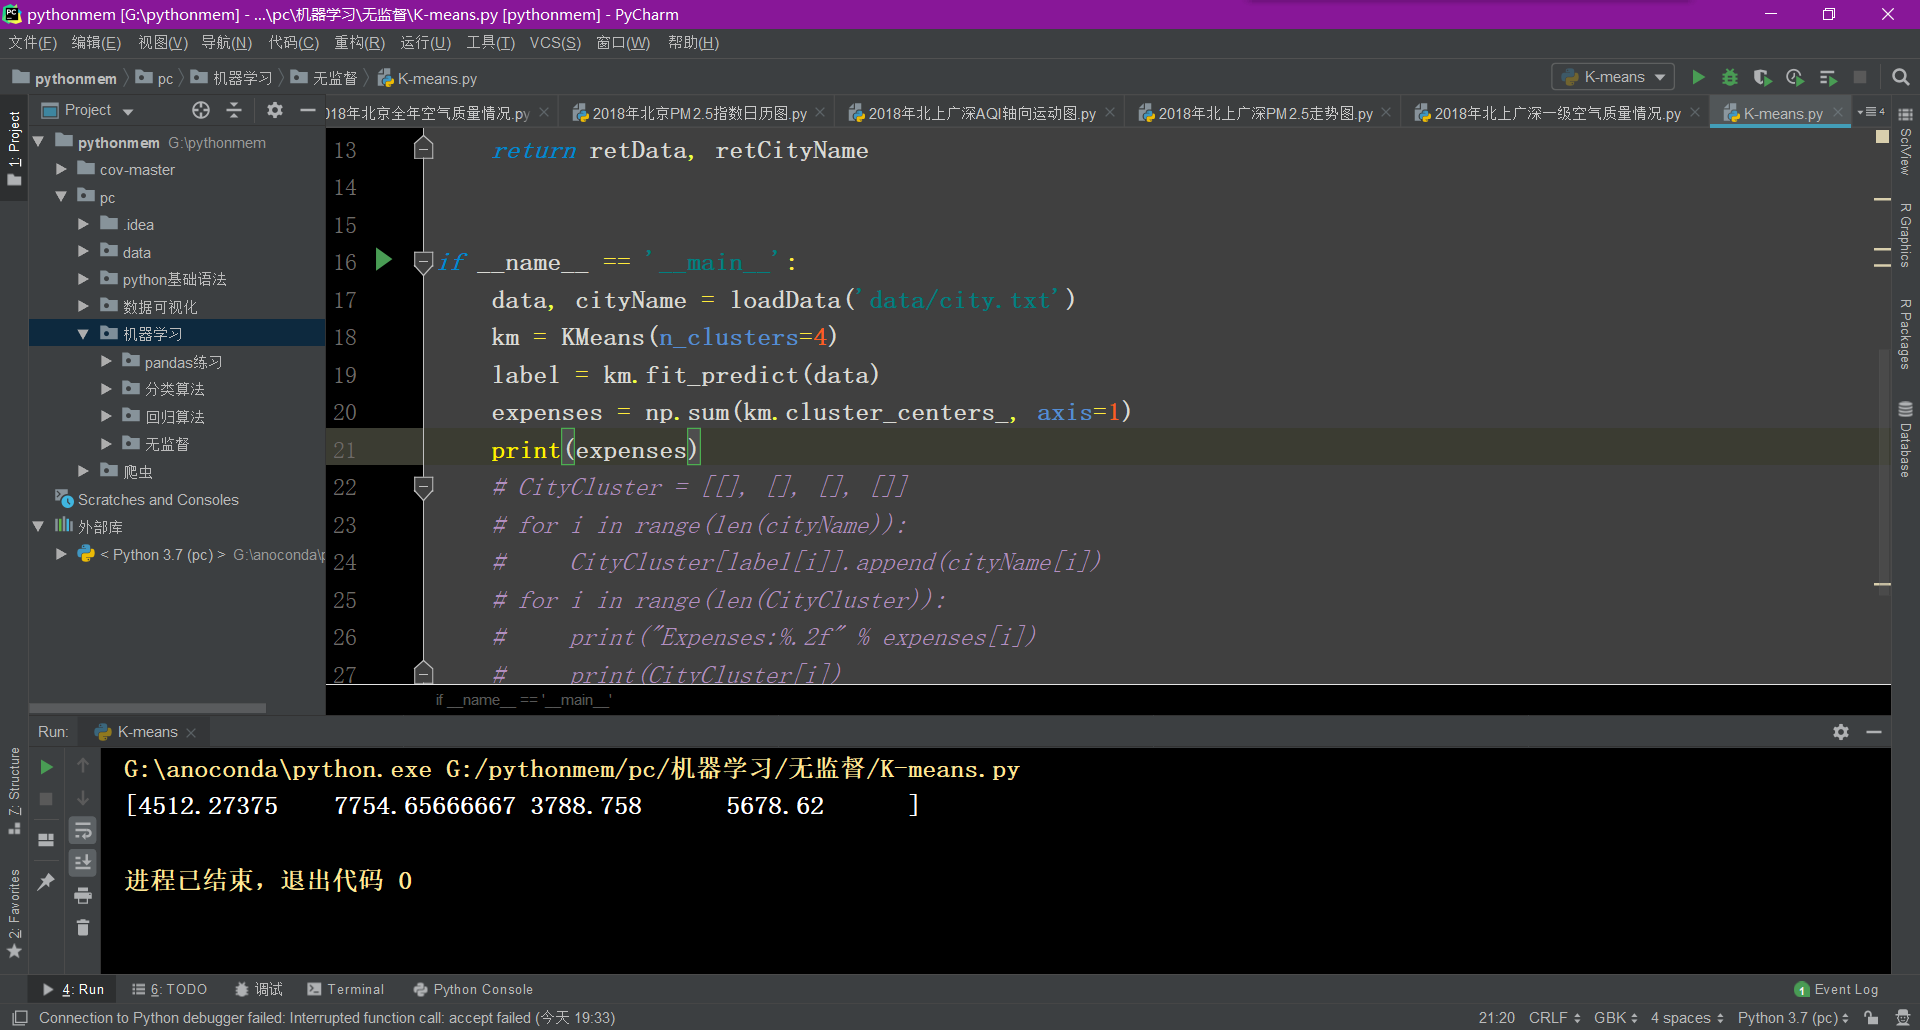Run K-means with the green toolbar play icon
1920x1030 pixels.
click(1698, 77)
